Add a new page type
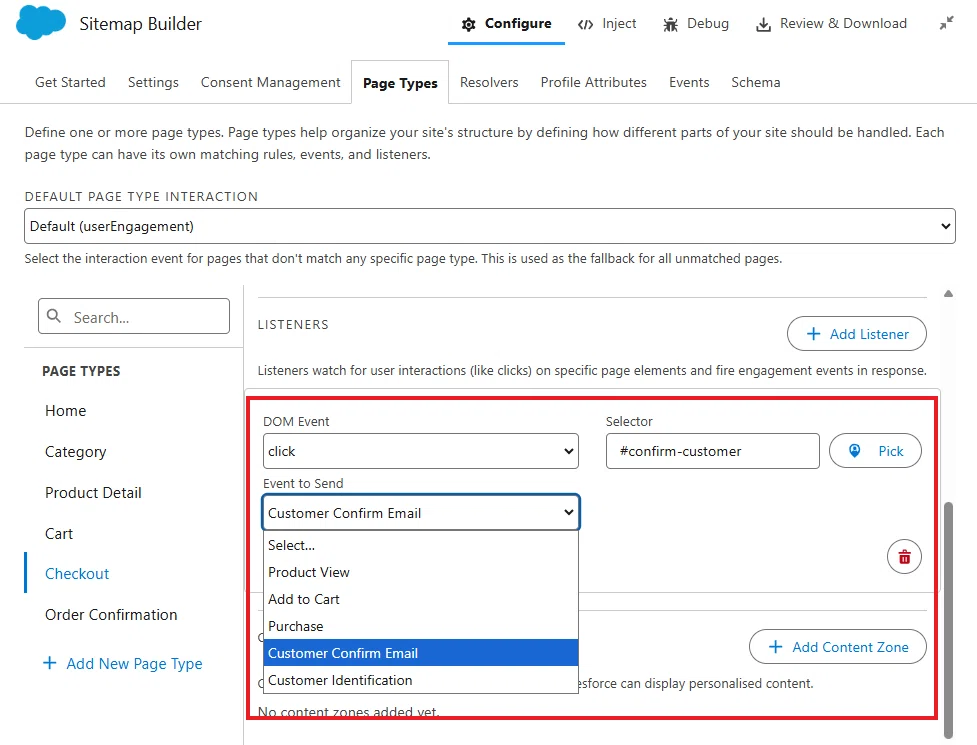The width and height of the screenshot is (977, 745). 123,663
